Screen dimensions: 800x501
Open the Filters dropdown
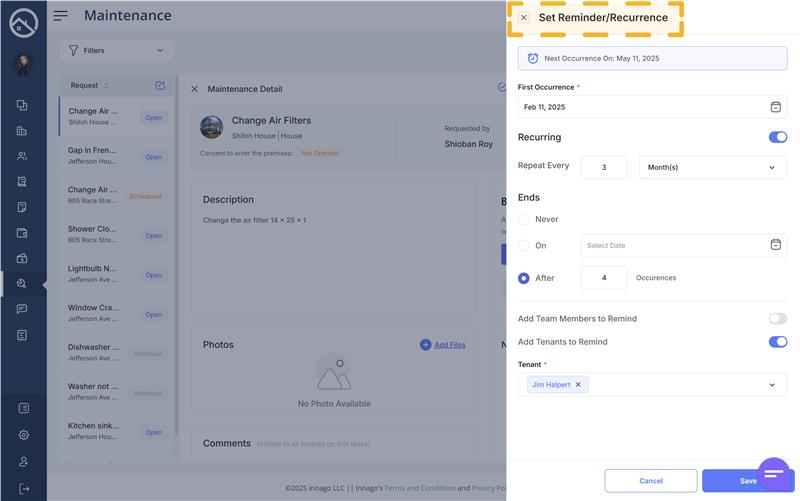tap(116, 50)
